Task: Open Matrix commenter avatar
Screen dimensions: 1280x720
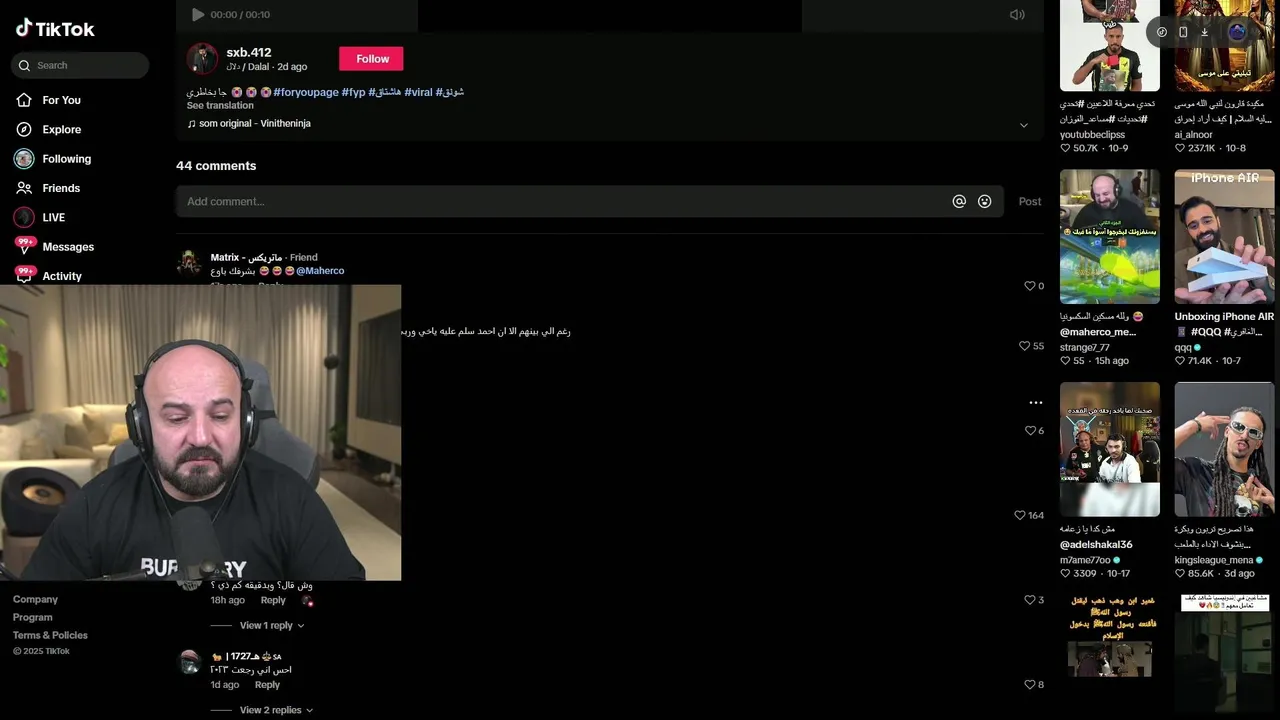Action: [189, 264]
